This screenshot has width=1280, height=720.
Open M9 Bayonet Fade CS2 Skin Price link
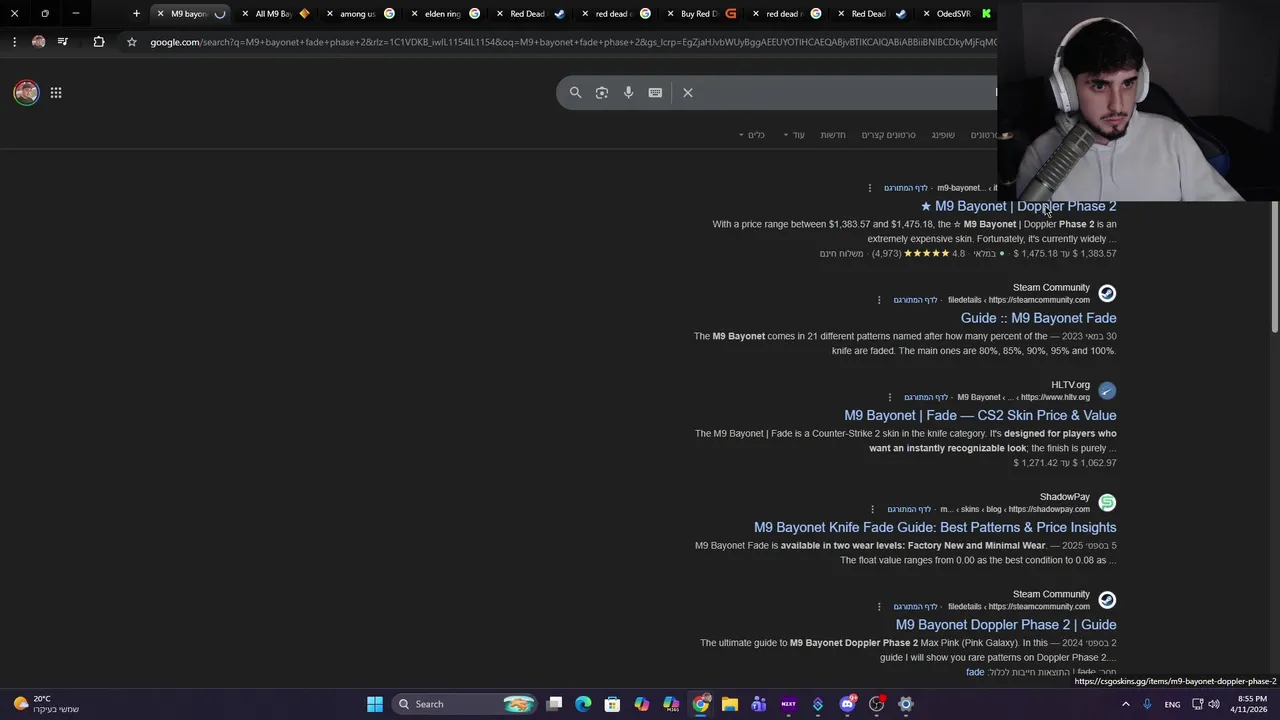[x=980, y=415]
